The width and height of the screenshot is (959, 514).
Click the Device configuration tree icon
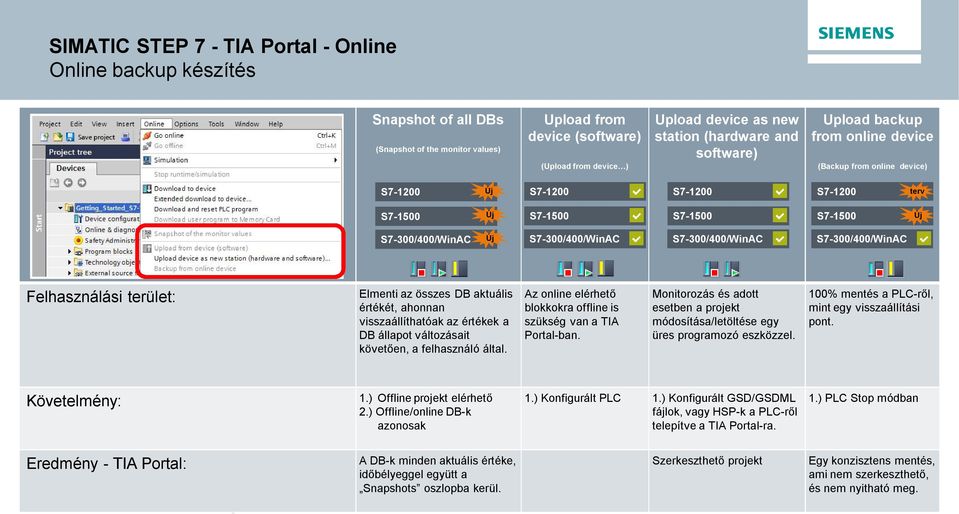pyautogui.click(x=78, y=218)
